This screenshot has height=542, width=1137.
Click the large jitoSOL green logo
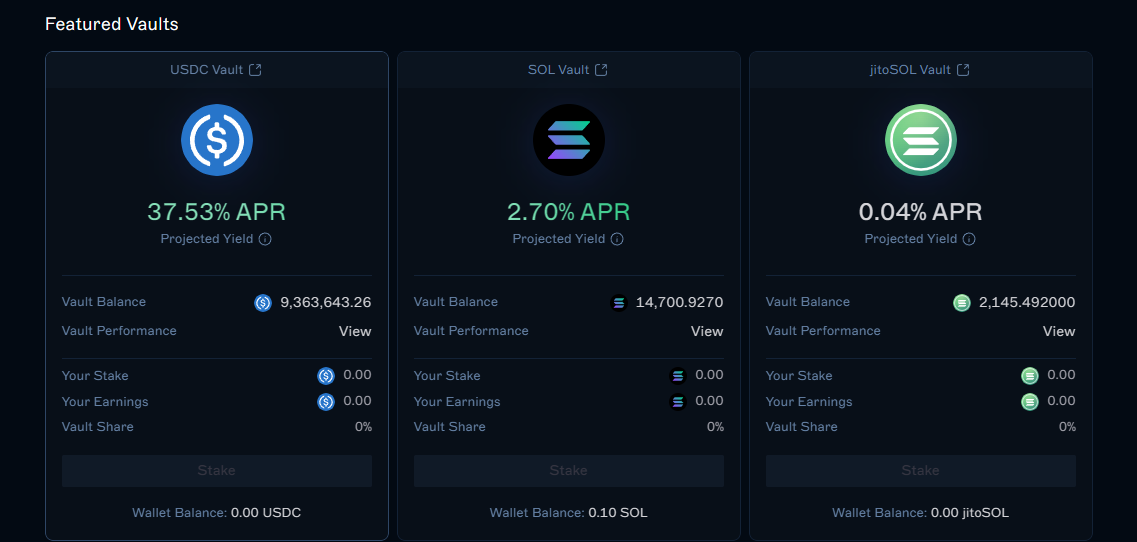[x=921, y=140]
